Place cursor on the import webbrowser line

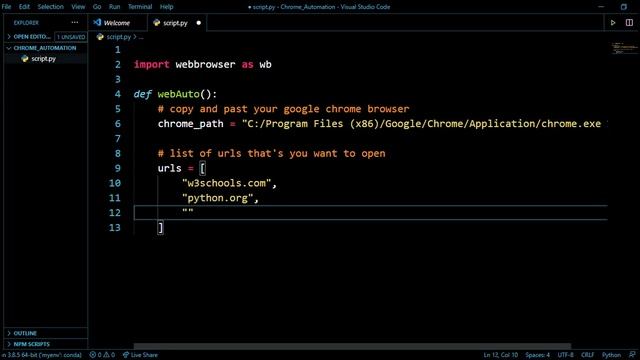(x=202, y=64)
